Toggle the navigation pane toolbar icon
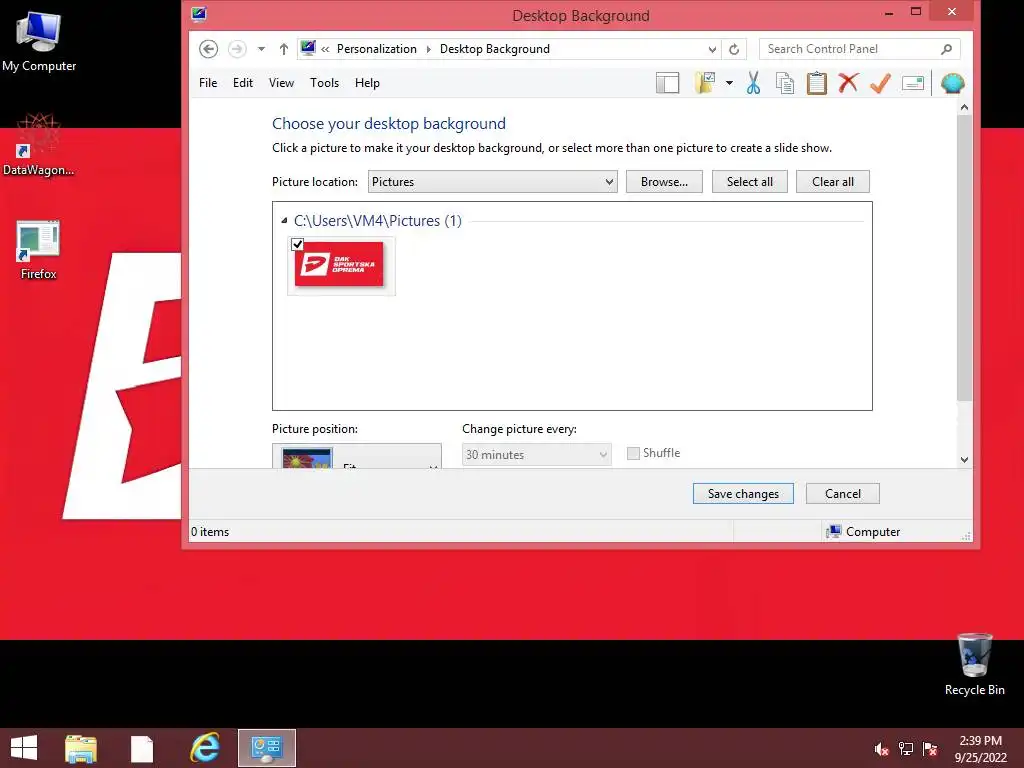 (x=667, y=83)
